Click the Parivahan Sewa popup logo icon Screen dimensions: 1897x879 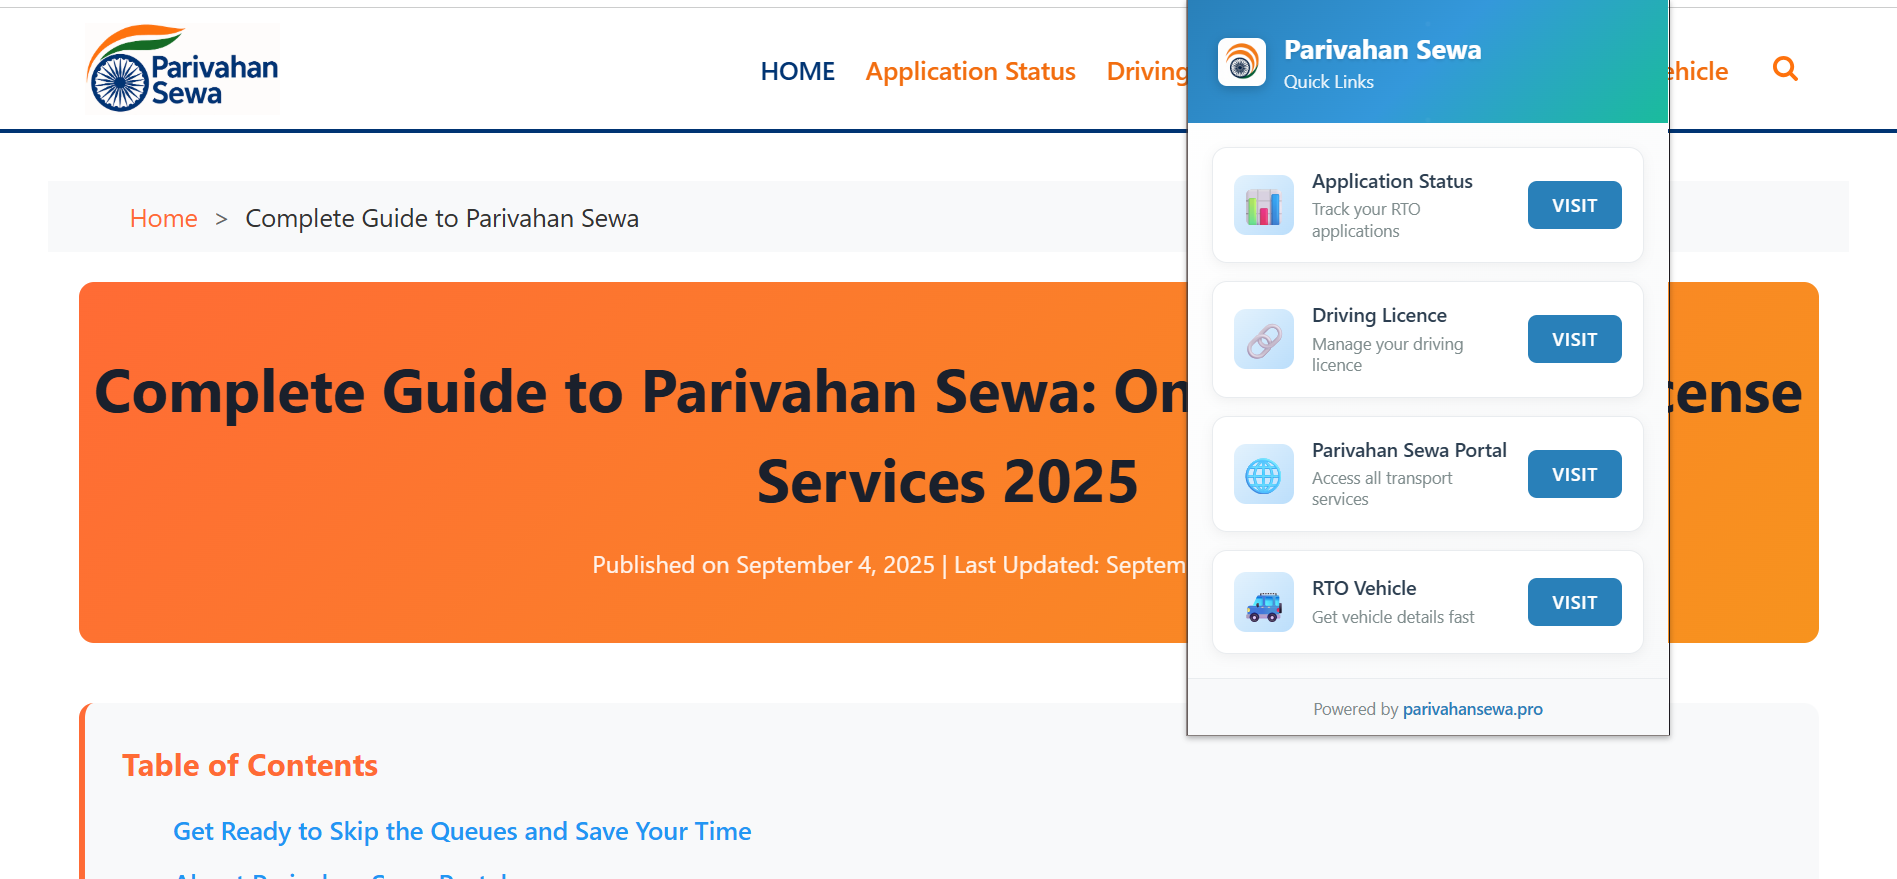(x=1242, y=62)
